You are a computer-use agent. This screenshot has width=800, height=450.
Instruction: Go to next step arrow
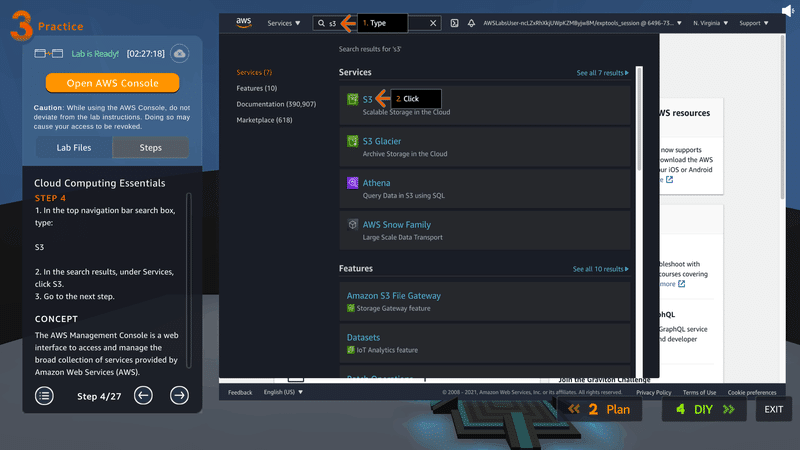(179, 395)
